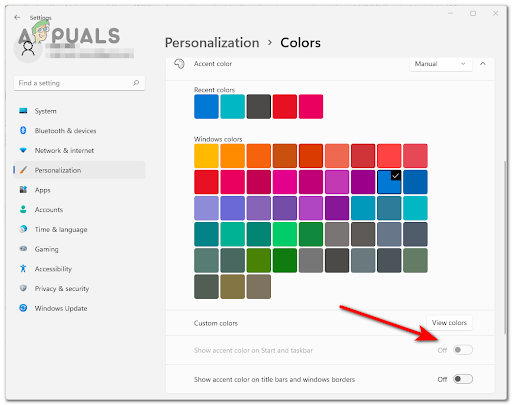512x405 pixels.
Task: Open System via its monitor icon
Action: click(23, 111)
